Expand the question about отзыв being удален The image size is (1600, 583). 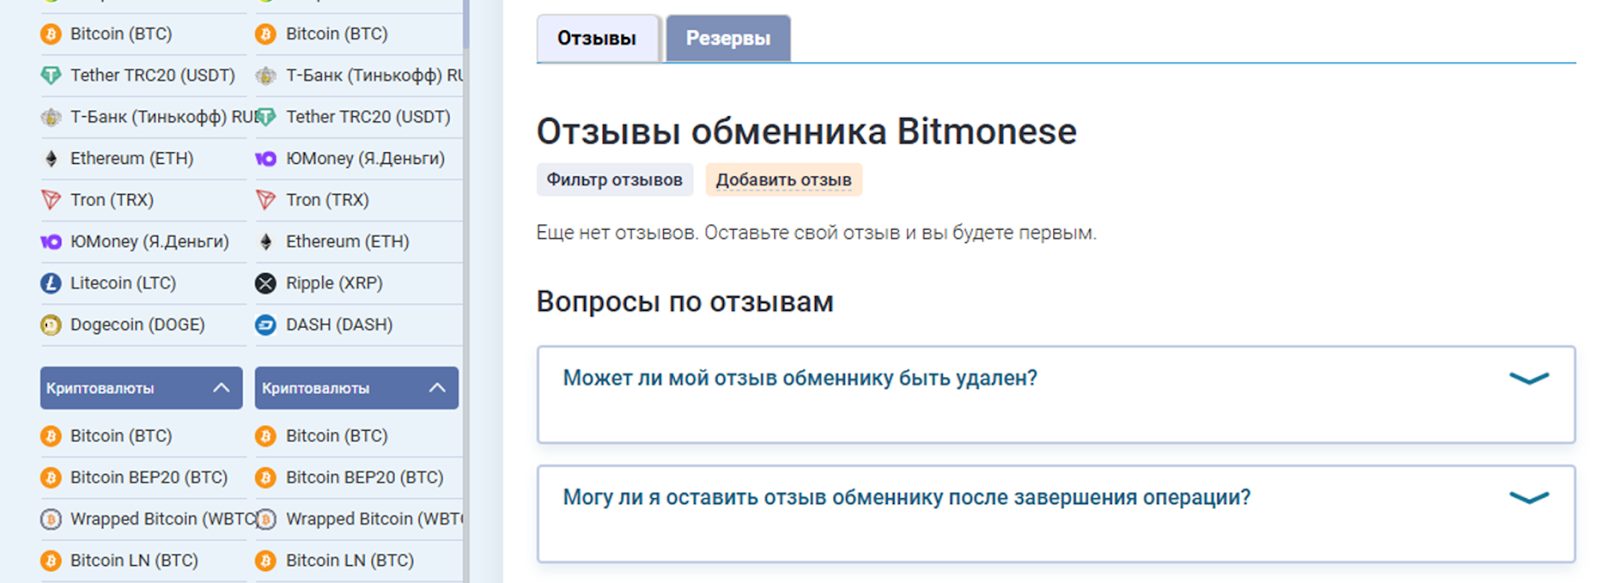pyautogui.click(x=1528, y=378)
